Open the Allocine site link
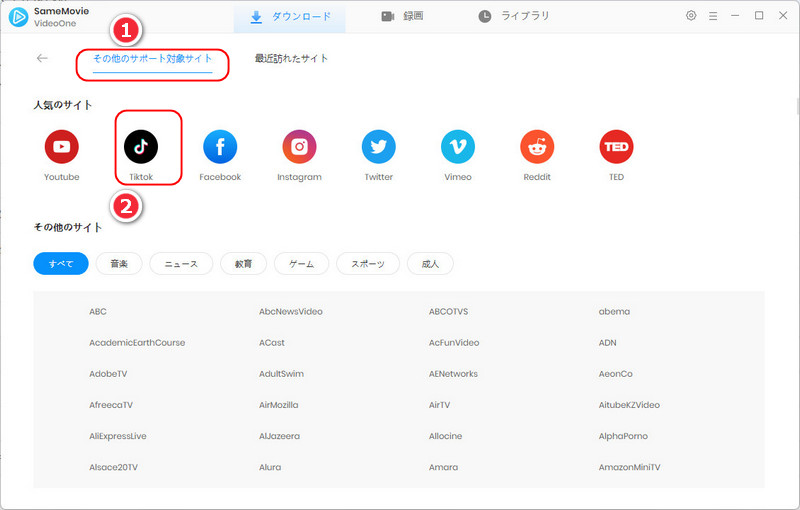The width and height of the screenshot is (800, 510). coord(445,436)
